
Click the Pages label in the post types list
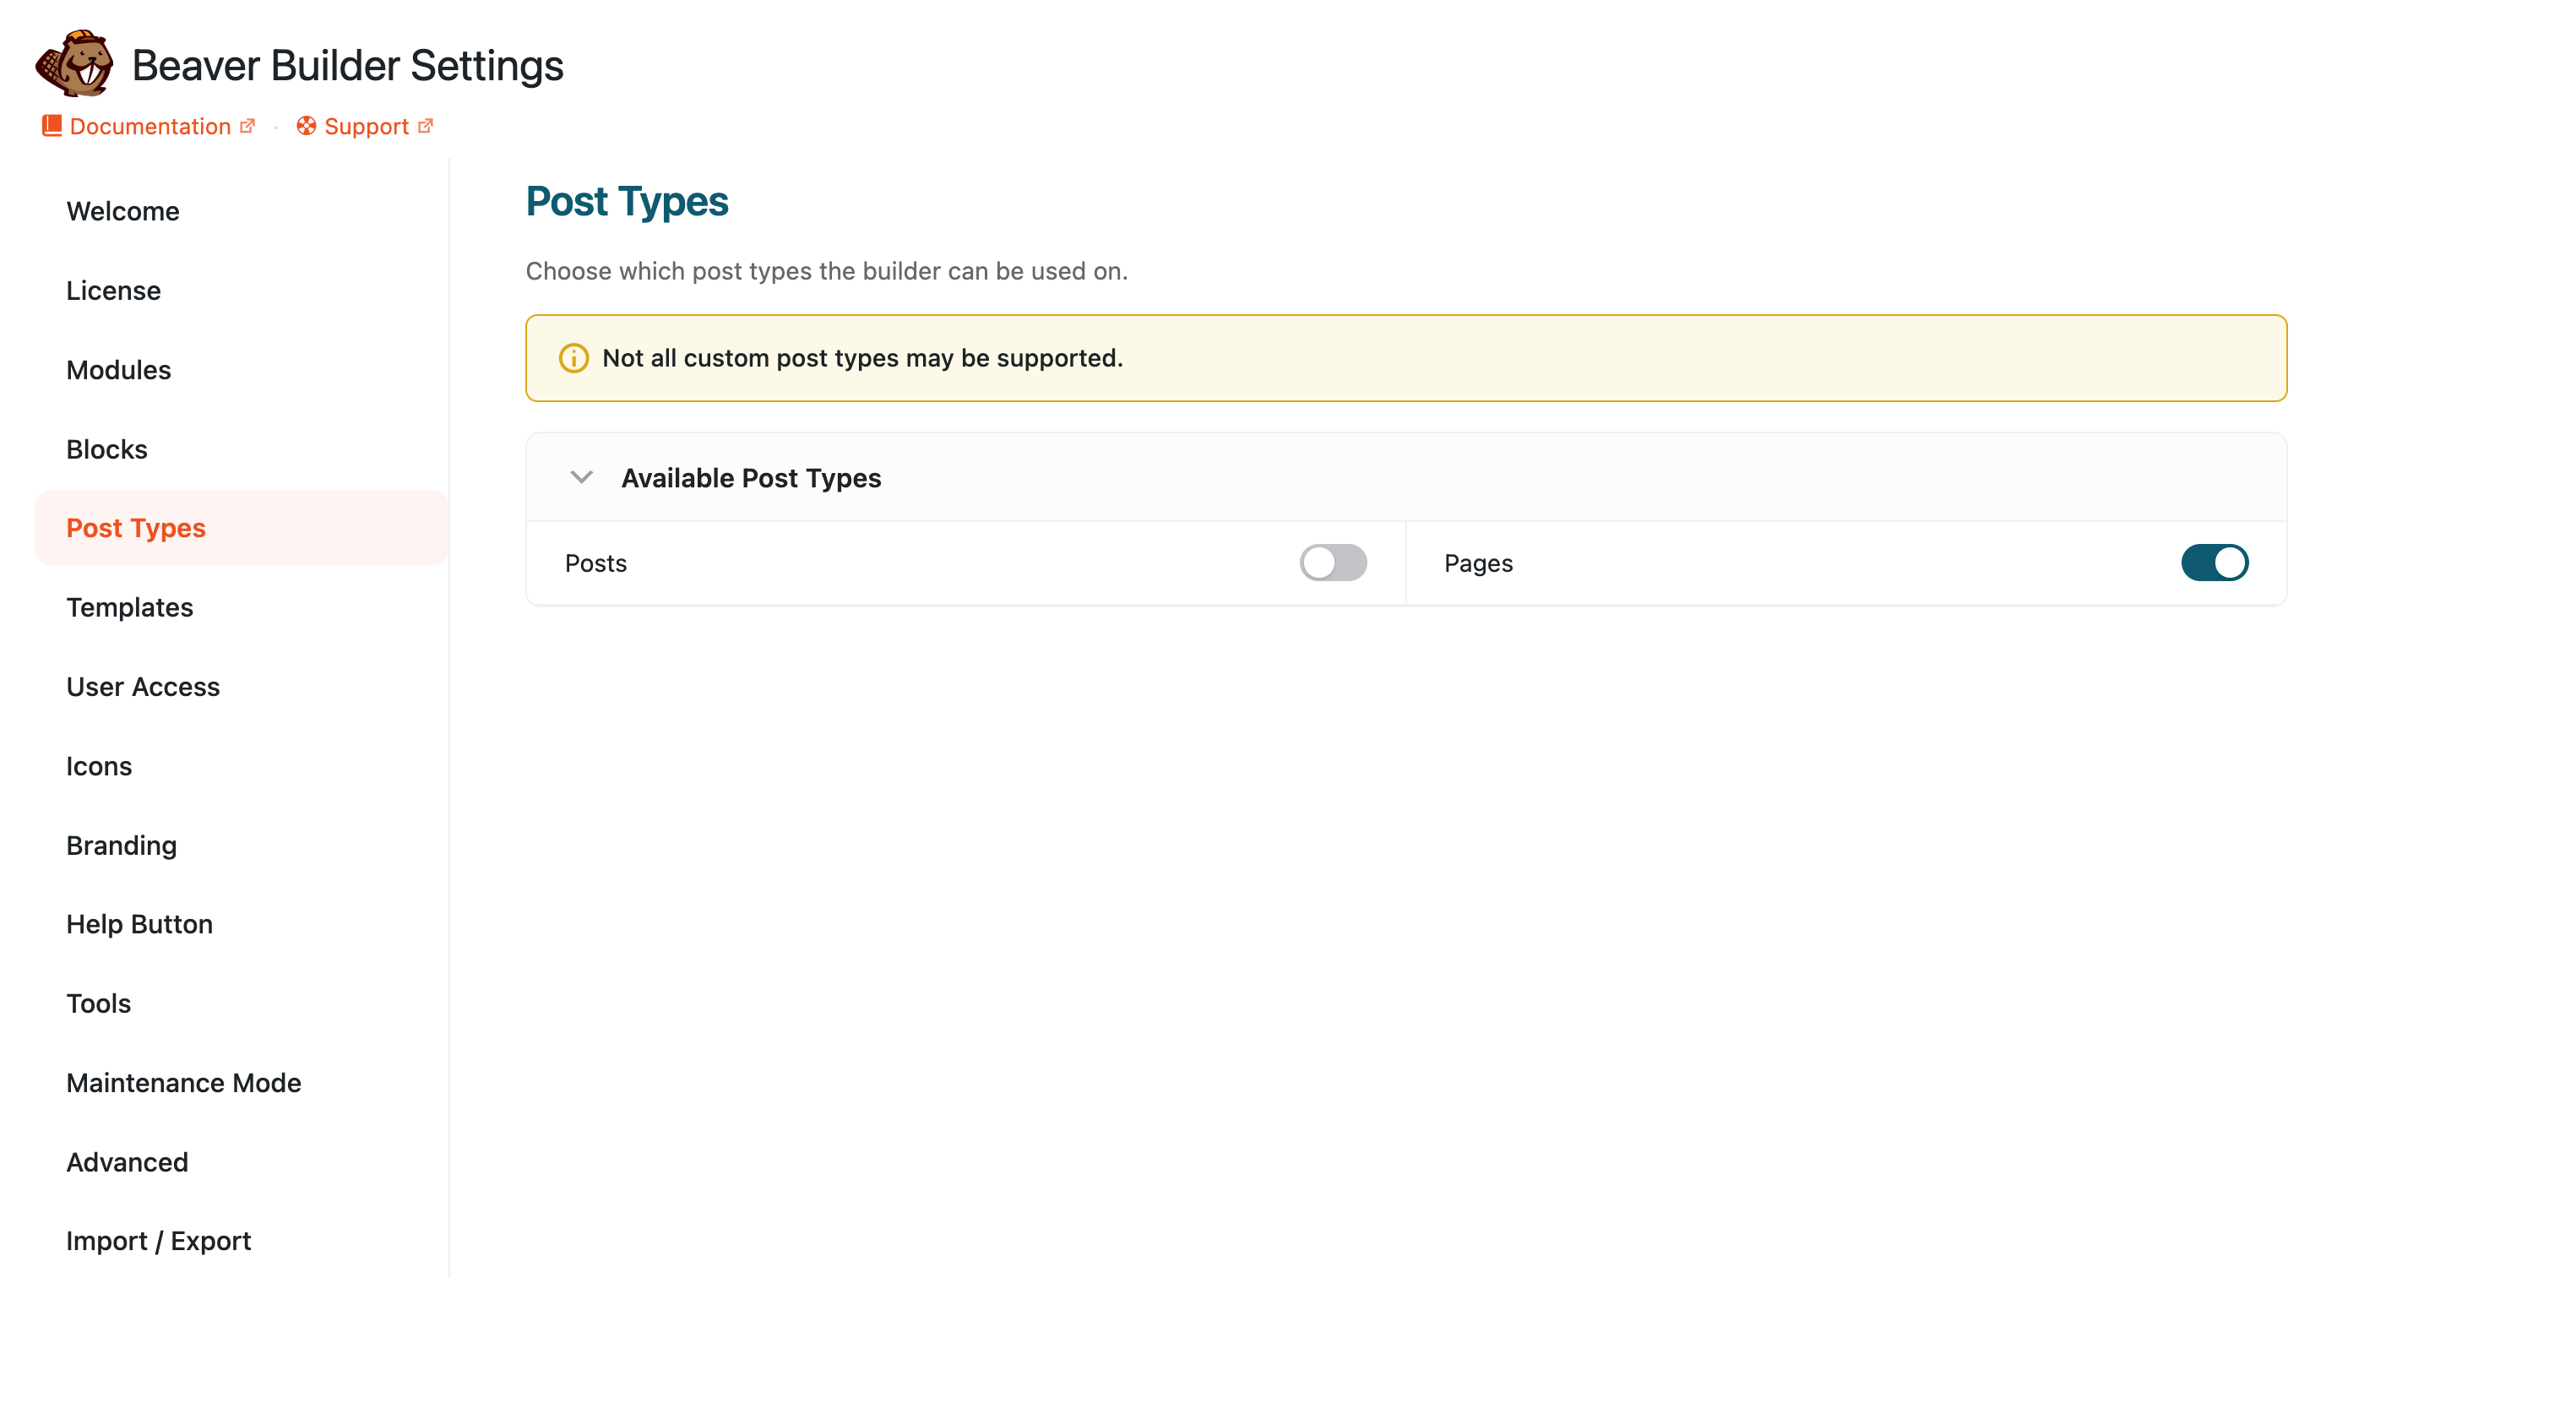[1478, 563]
